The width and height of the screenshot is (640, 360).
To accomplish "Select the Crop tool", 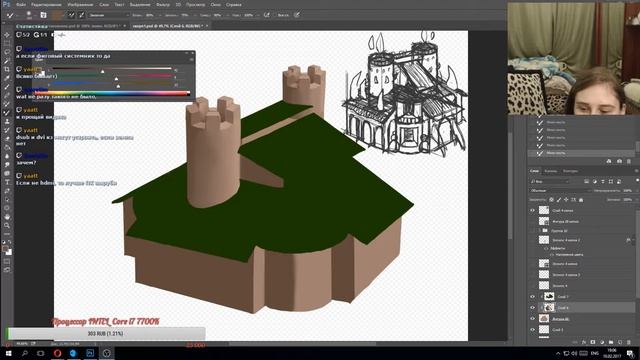I will [7, 69].
